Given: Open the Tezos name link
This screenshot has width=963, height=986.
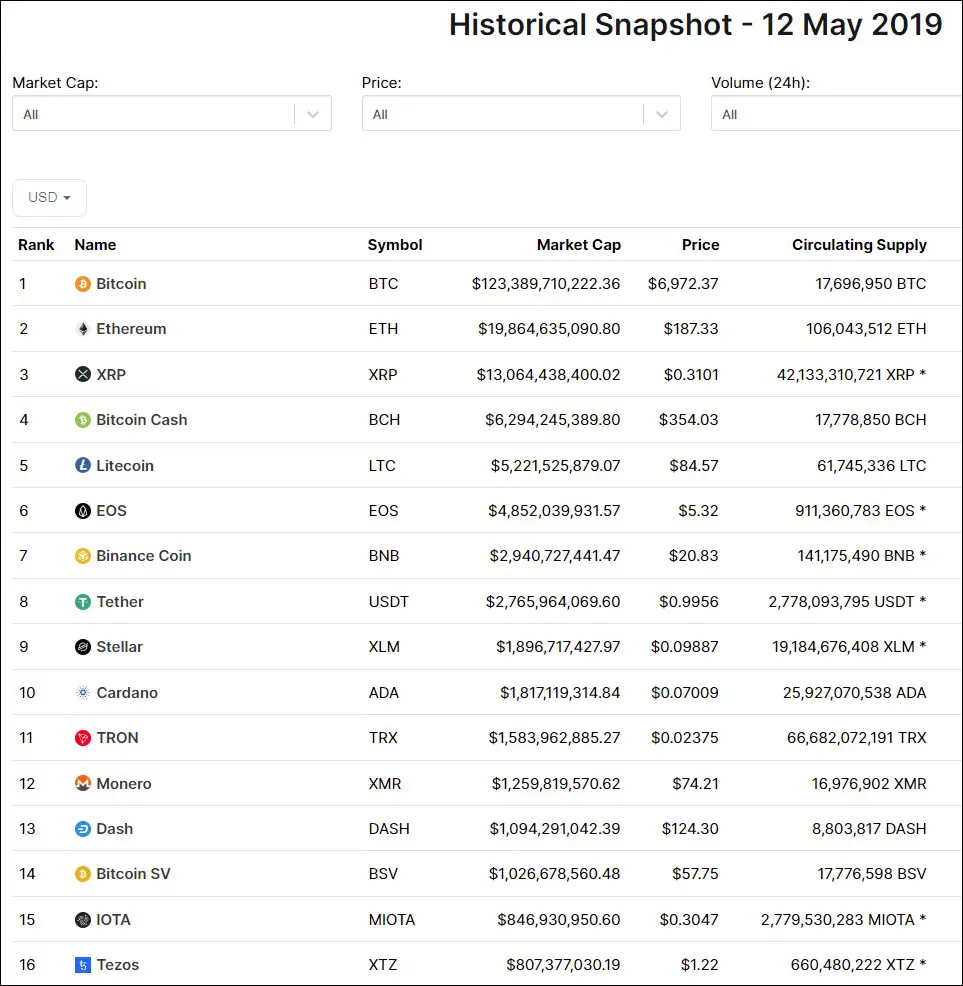Looking at the screenshot, I should click(118, 965).
